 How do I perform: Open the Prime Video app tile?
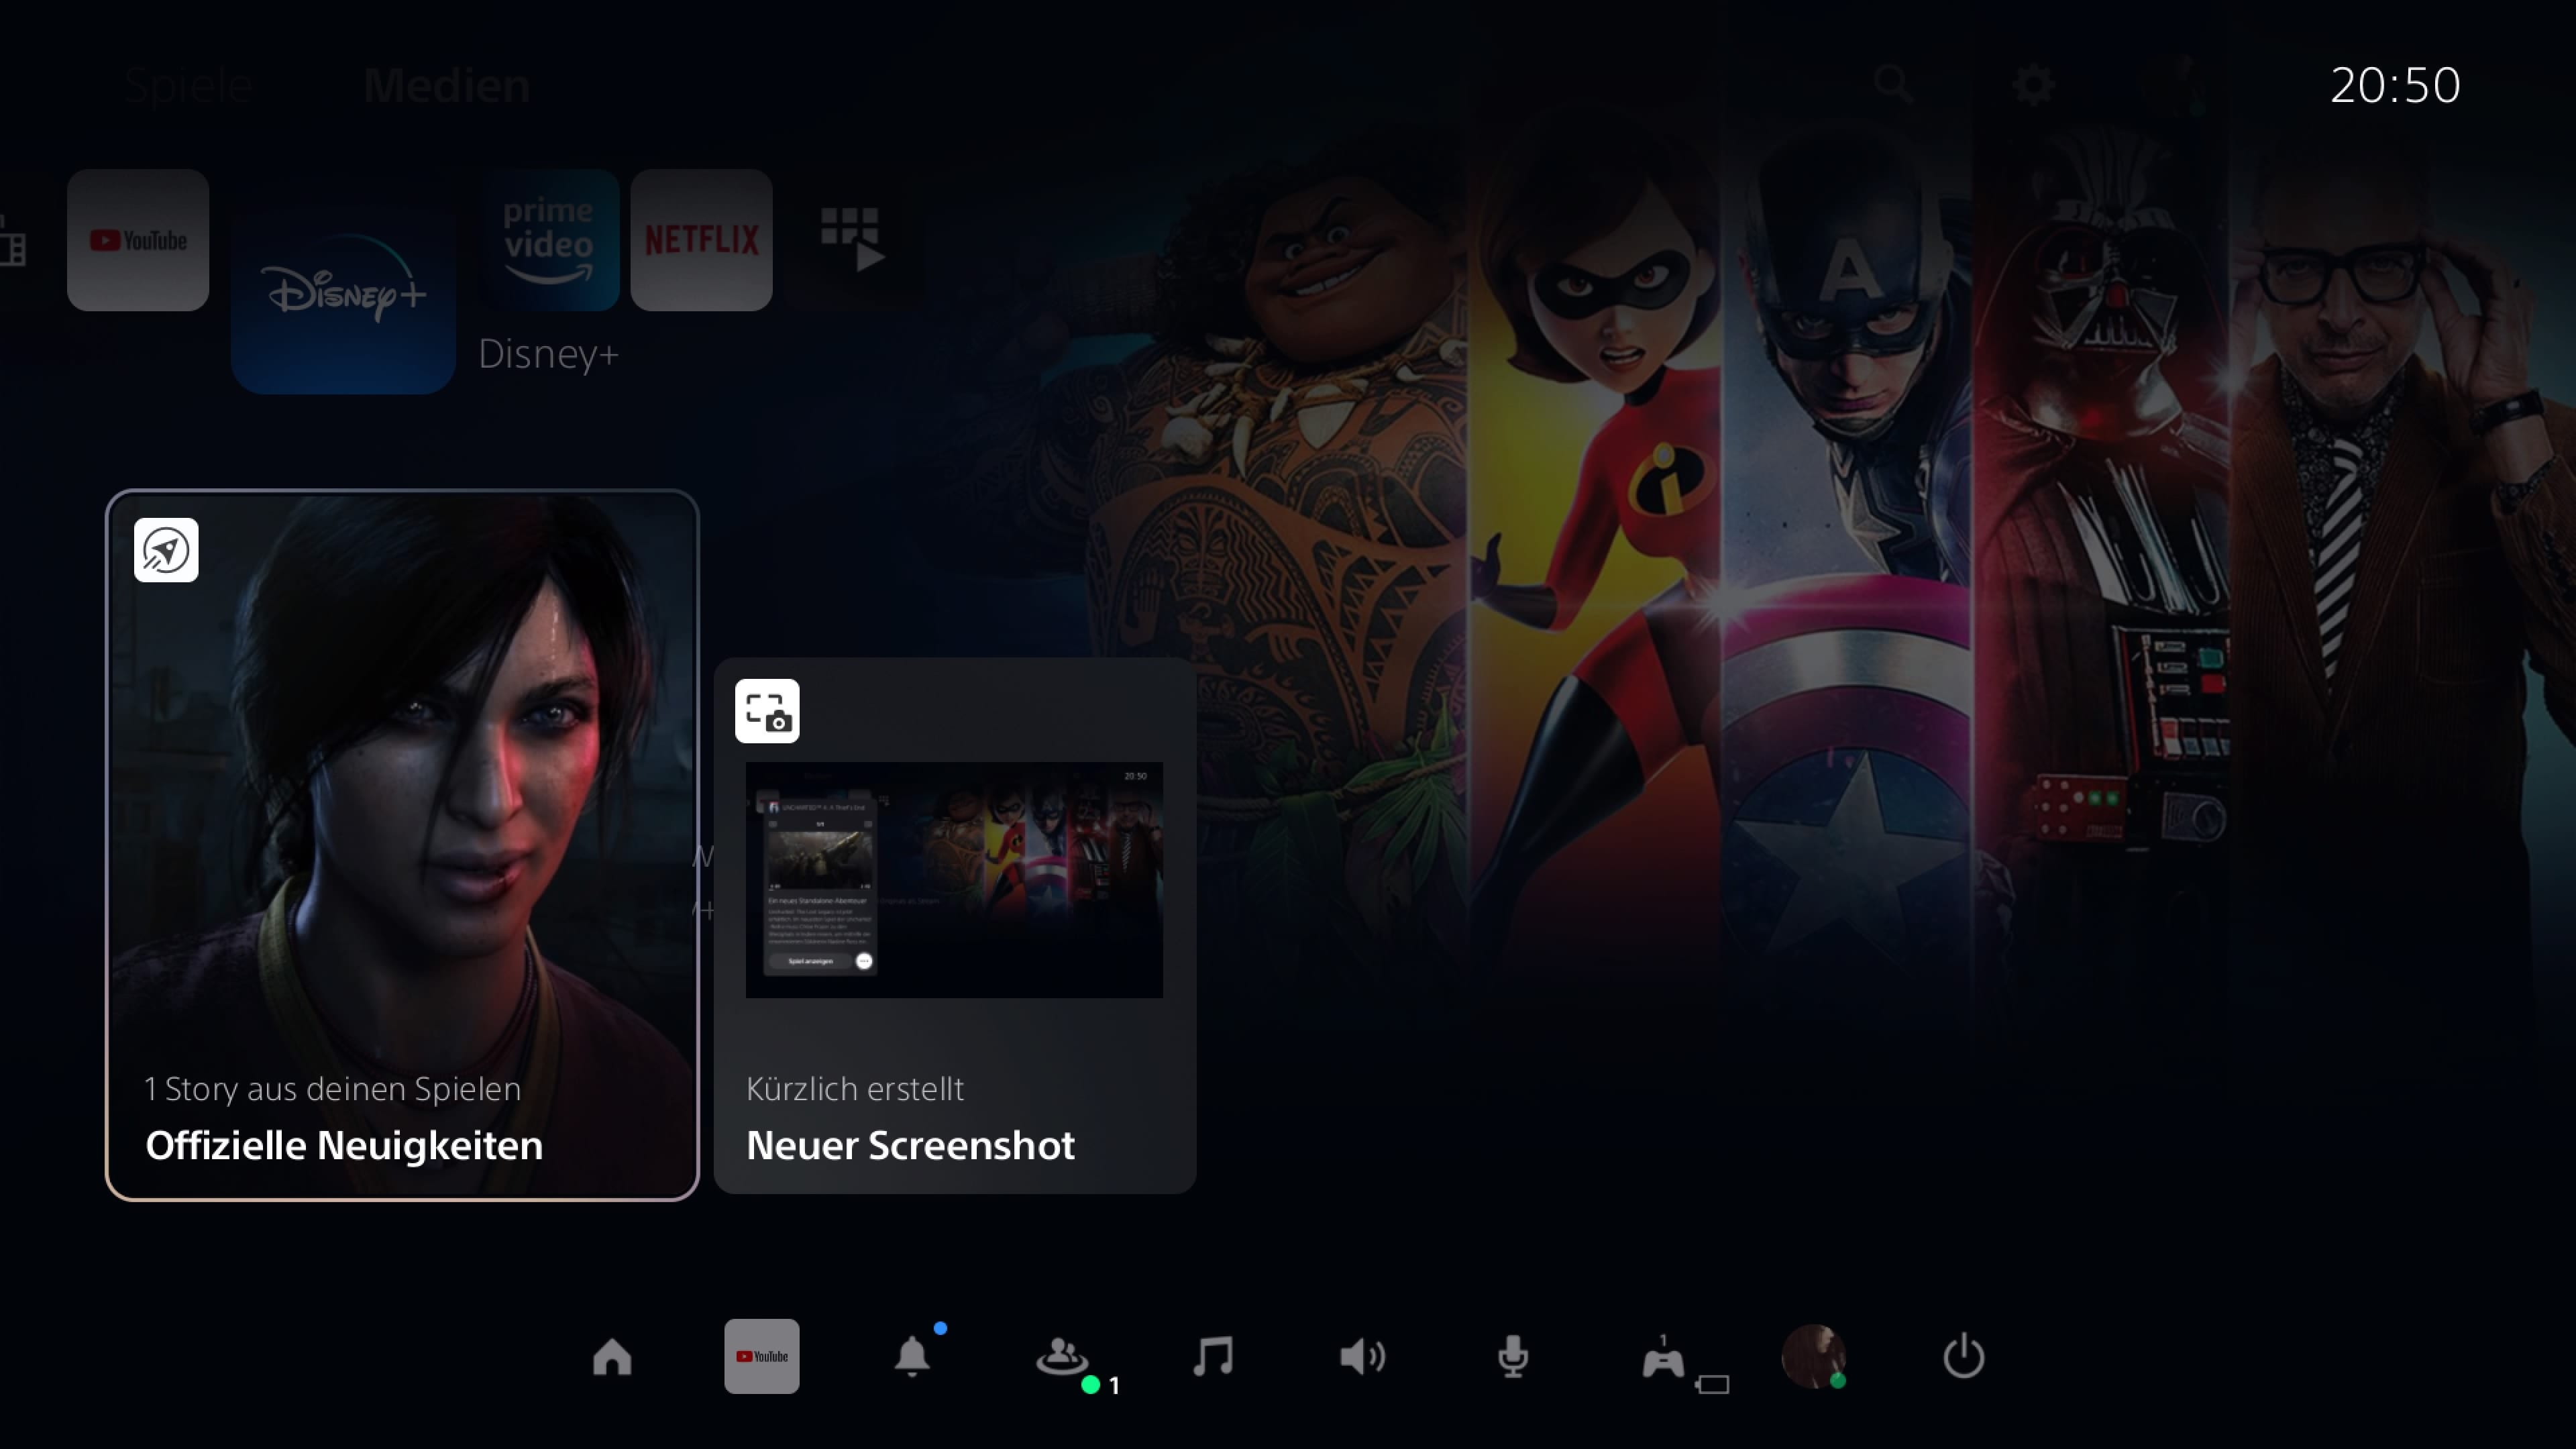click(549, 240)
